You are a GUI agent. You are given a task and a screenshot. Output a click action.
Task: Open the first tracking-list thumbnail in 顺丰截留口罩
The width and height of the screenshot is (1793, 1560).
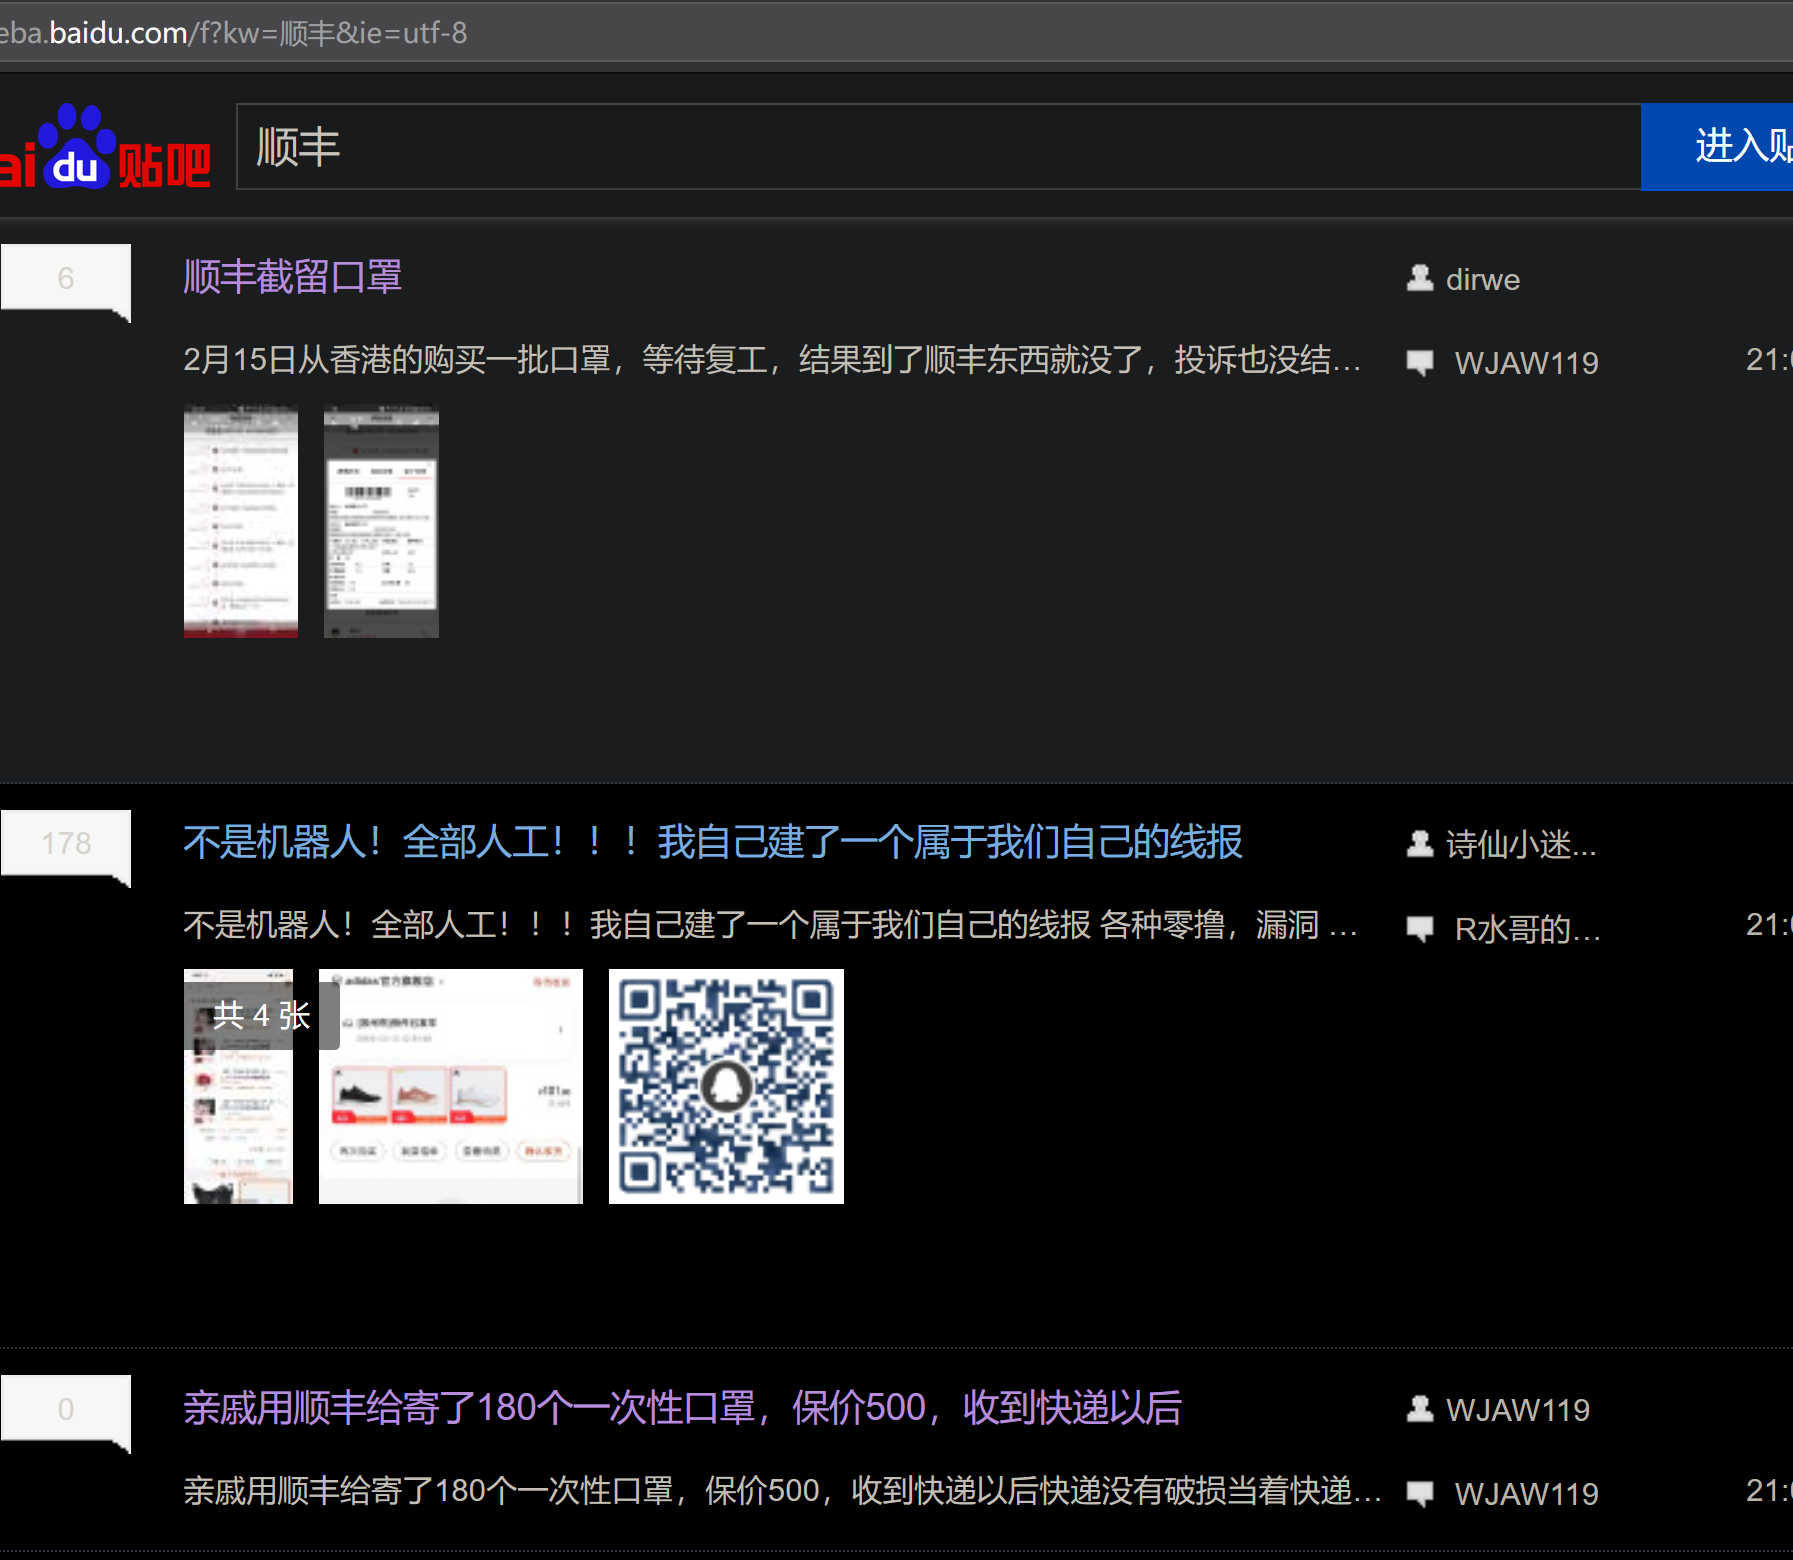pyautogui.click(x=241, y=521)
